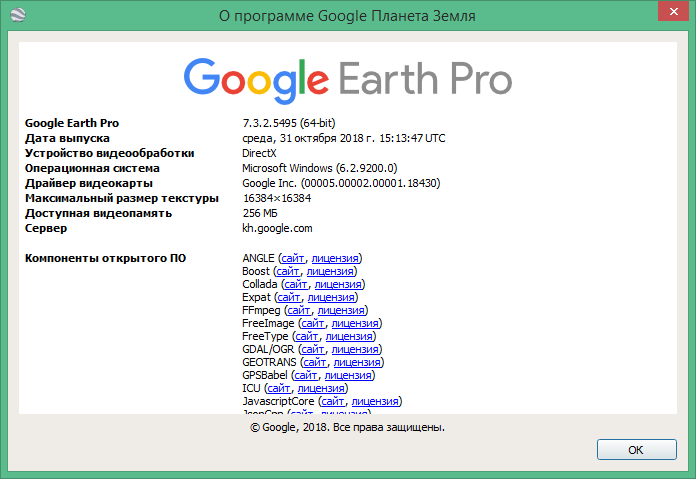Open the GDAL/OGR лицензия link
Image resolution: width=696 pixels, height=479 pixels.
point(355,349)
